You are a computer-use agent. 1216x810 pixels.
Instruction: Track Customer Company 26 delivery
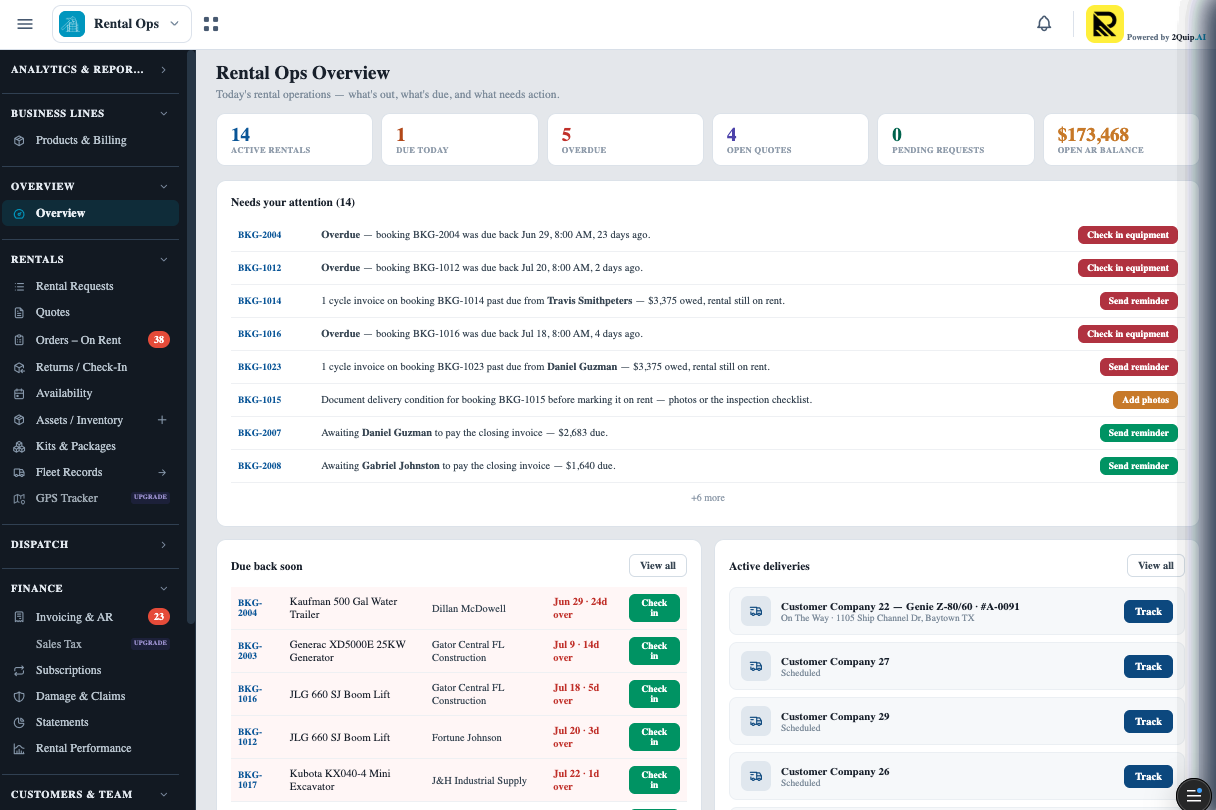click(1148, 777)
